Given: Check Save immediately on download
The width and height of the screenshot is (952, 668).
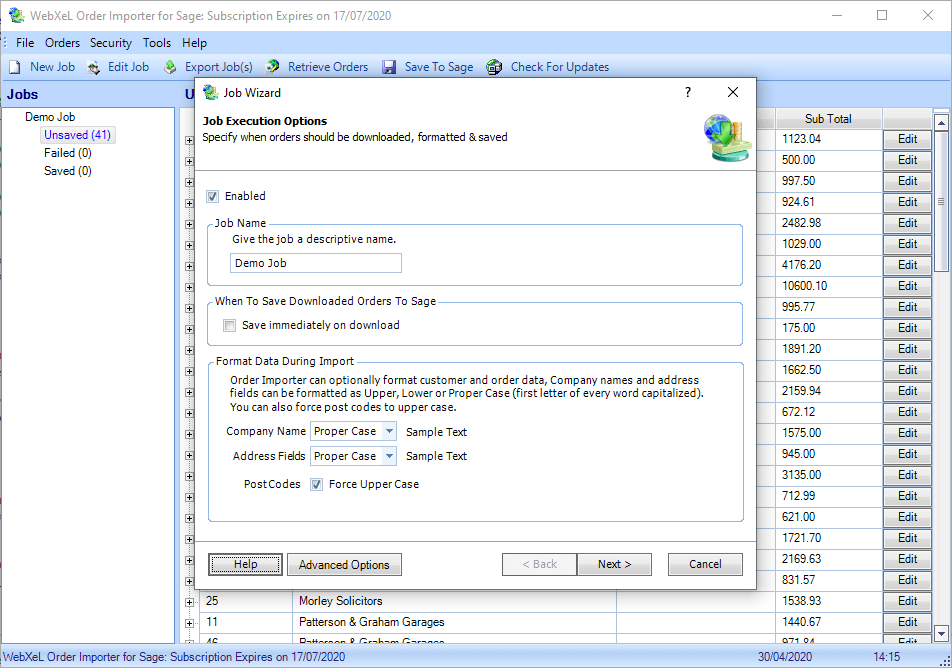Looking at the screenshot, I should click(230, 325).
